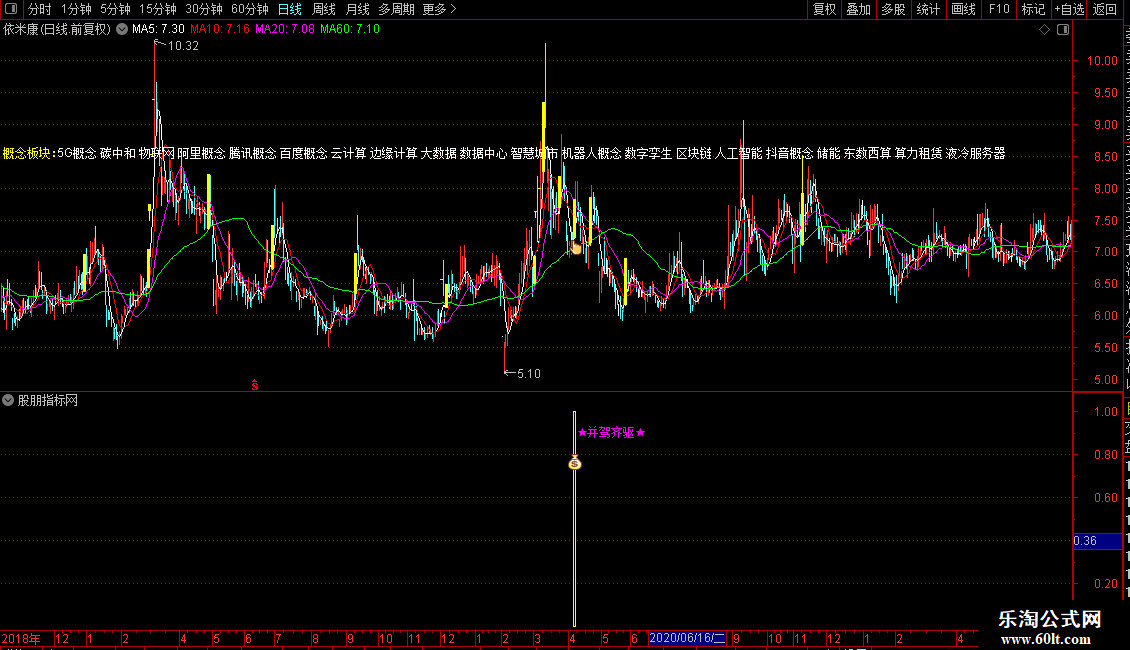Click the 2020/06/16/二 date marker
This screenshot has height=650, width=1130.
(x=687, y=638)
